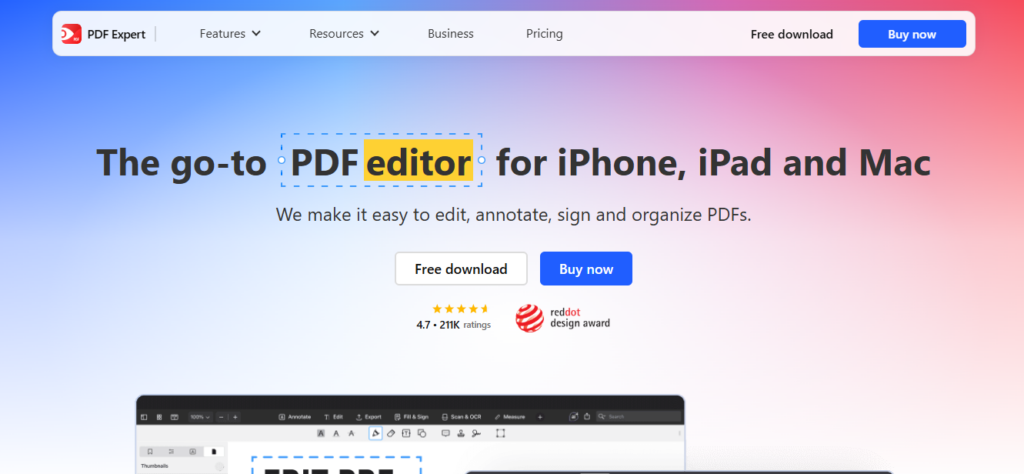Viewport: 1024px width, 474px height.
Task: Toggle the sidebar icon in app toolbar
Action: pos(144,417)
